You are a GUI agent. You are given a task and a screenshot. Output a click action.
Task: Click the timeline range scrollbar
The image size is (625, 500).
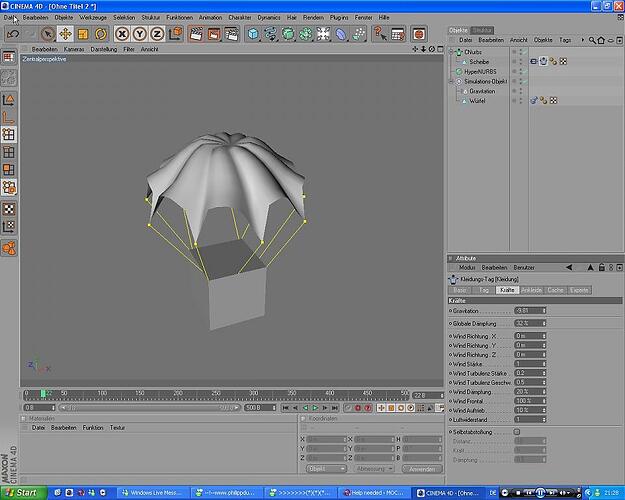[149, 408]
